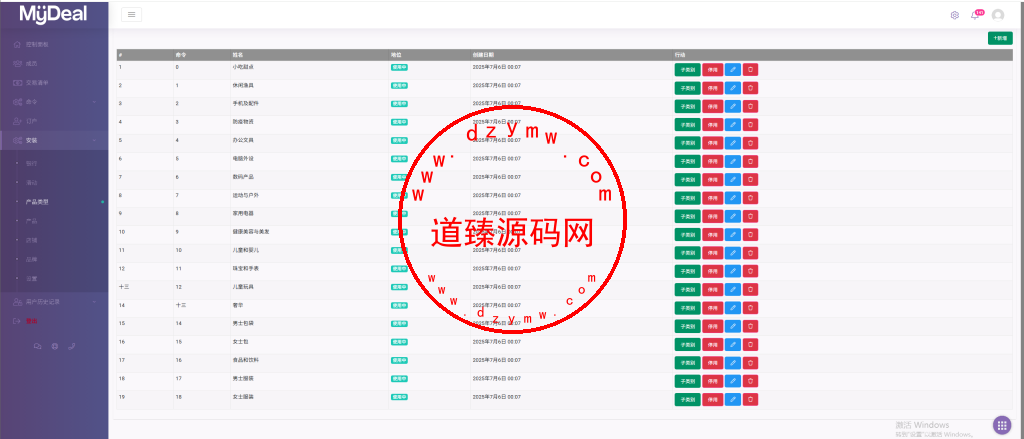Click the name cell 电脑外设
The width and height of the screenshot is (1024, 439).
[243, 158]
